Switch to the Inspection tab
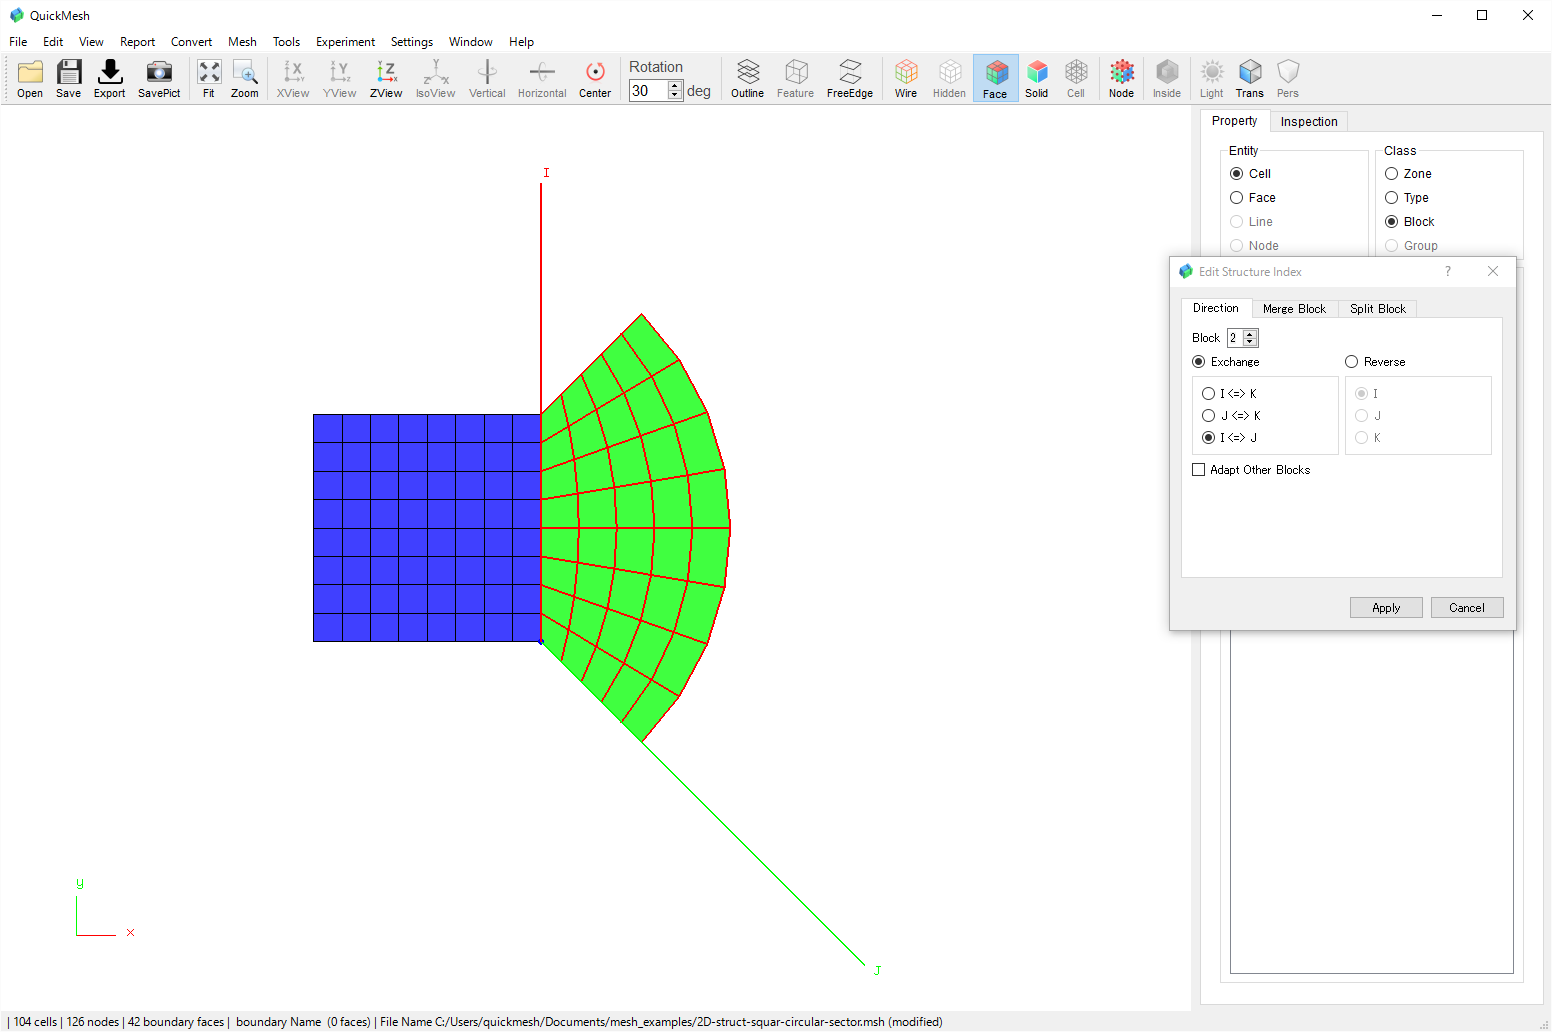The image size is (1552, 1032). pos(1309,122)
